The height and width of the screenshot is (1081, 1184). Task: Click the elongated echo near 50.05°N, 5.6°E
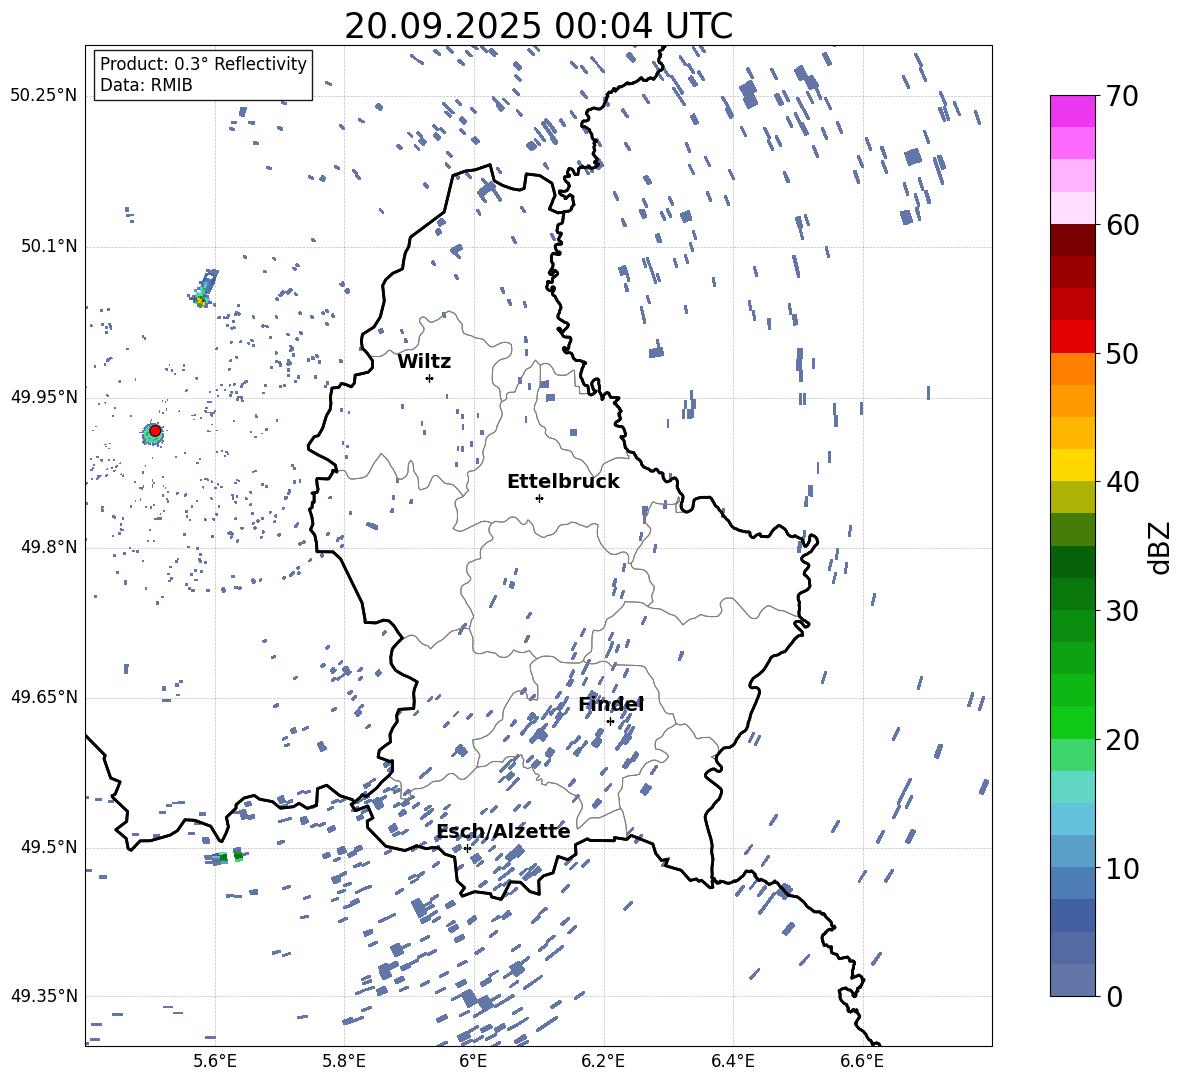(203, 289)
